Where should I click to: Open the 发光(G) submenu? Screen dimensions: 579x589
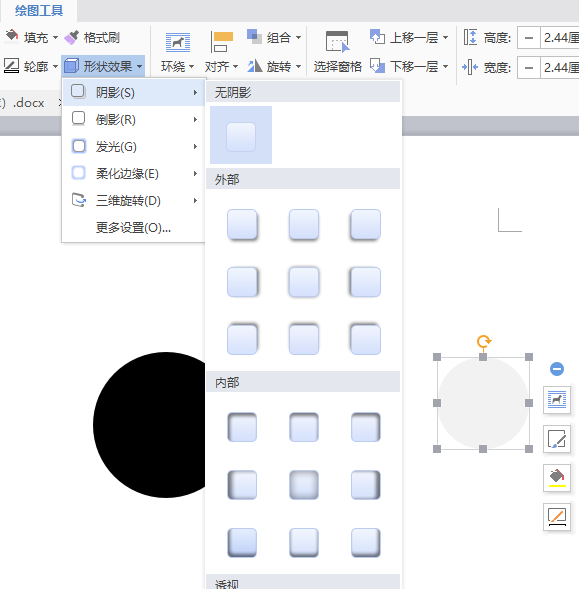[x=134, y=146]
